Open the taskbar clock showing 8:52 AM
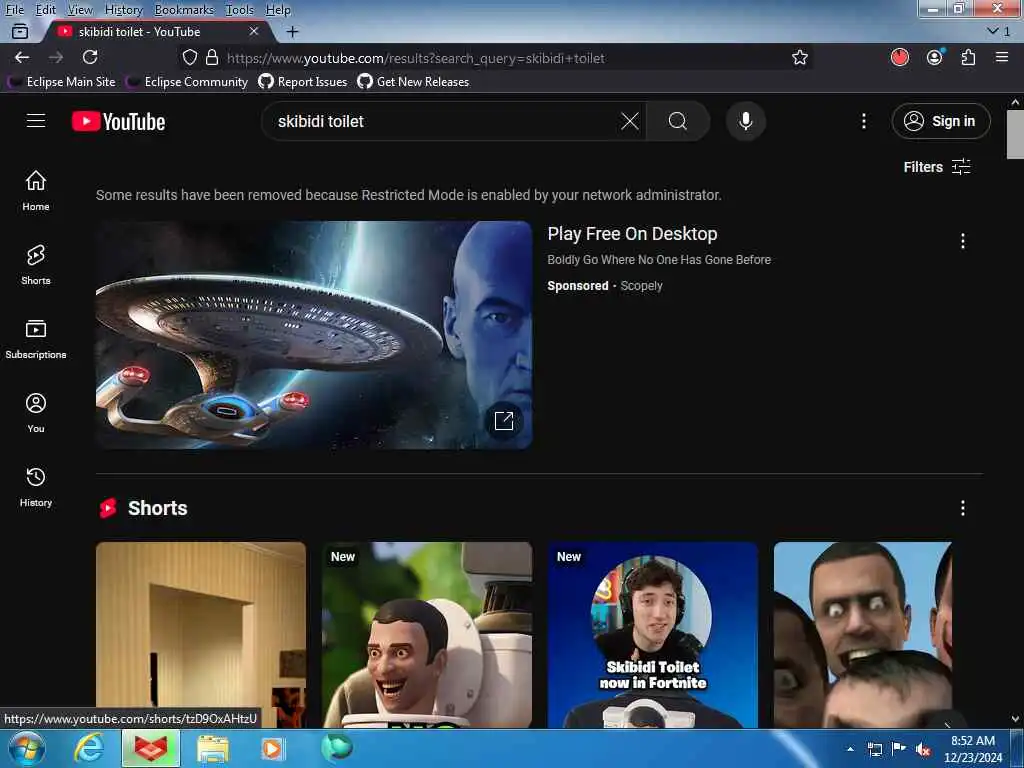The height and width of the screenshot is (768, 1024). (973, 749)
